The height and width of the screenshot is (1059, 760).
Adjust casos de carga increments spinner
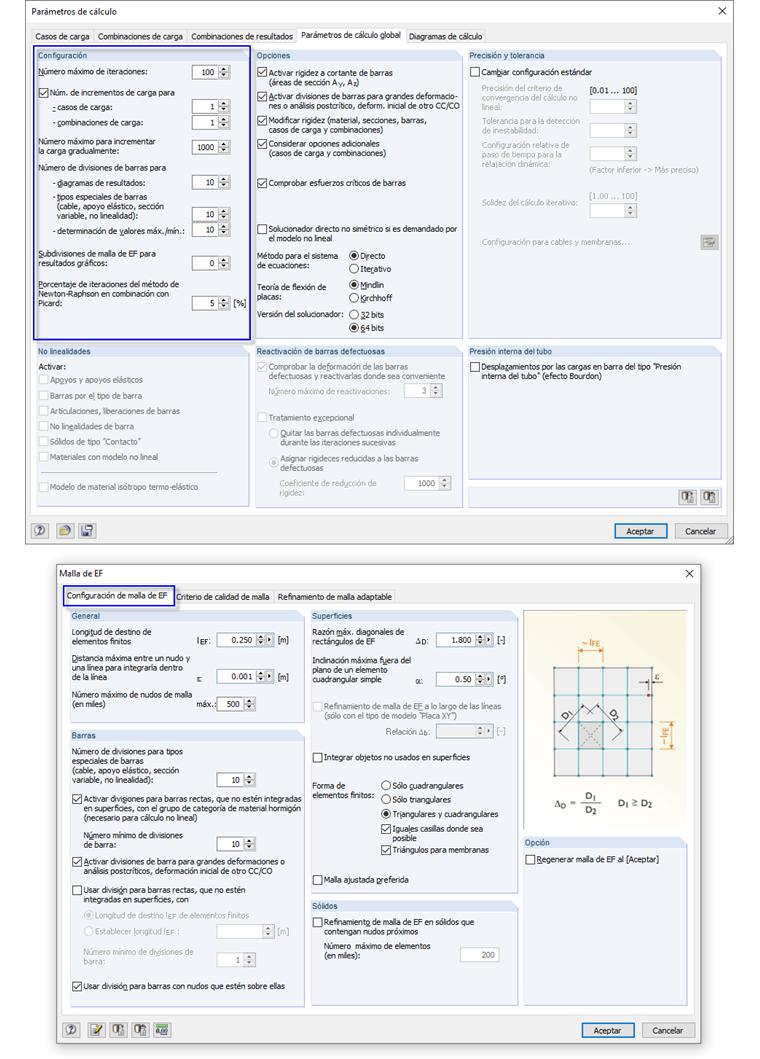click(224, 107)
